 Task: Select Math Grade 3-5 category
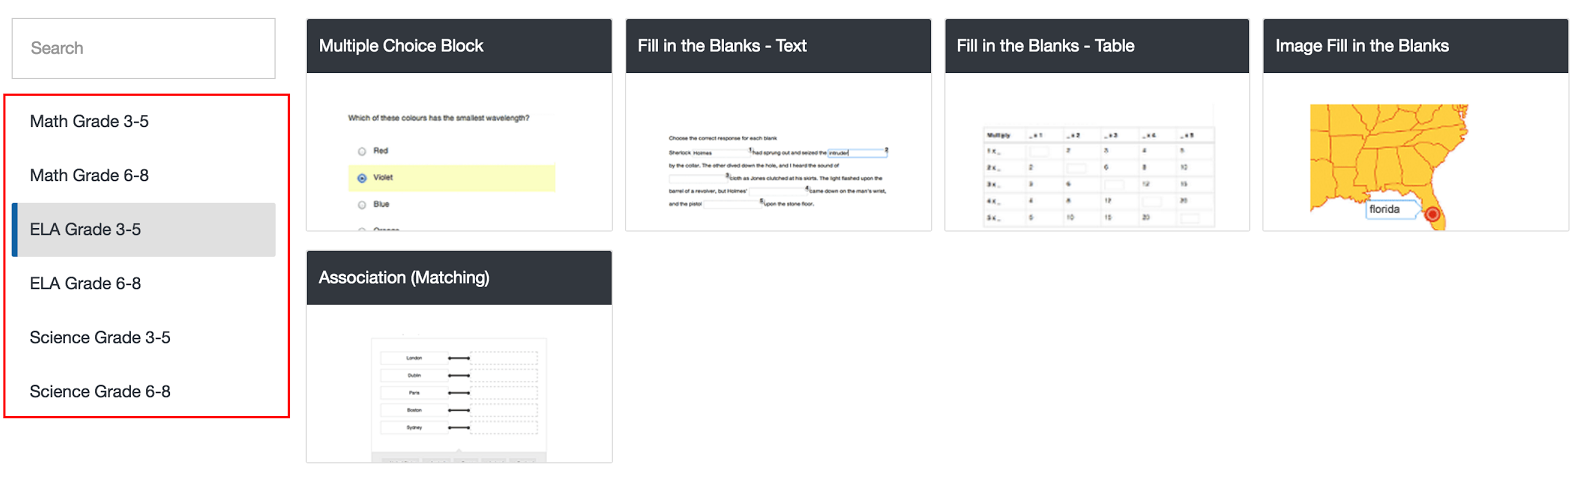coord(143,121)
